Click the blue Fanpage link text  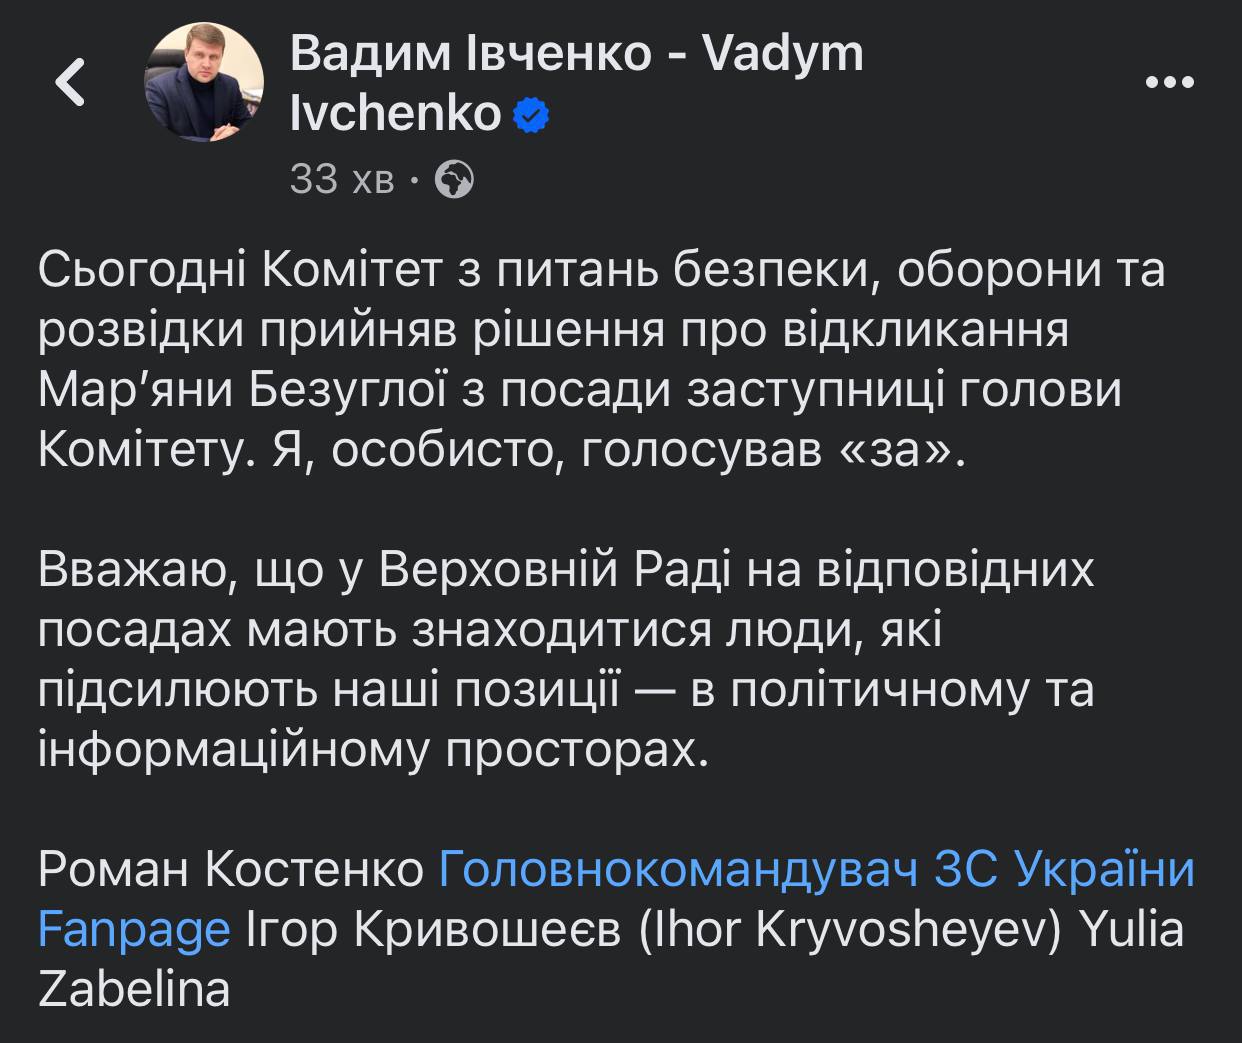tap(134, 930)
